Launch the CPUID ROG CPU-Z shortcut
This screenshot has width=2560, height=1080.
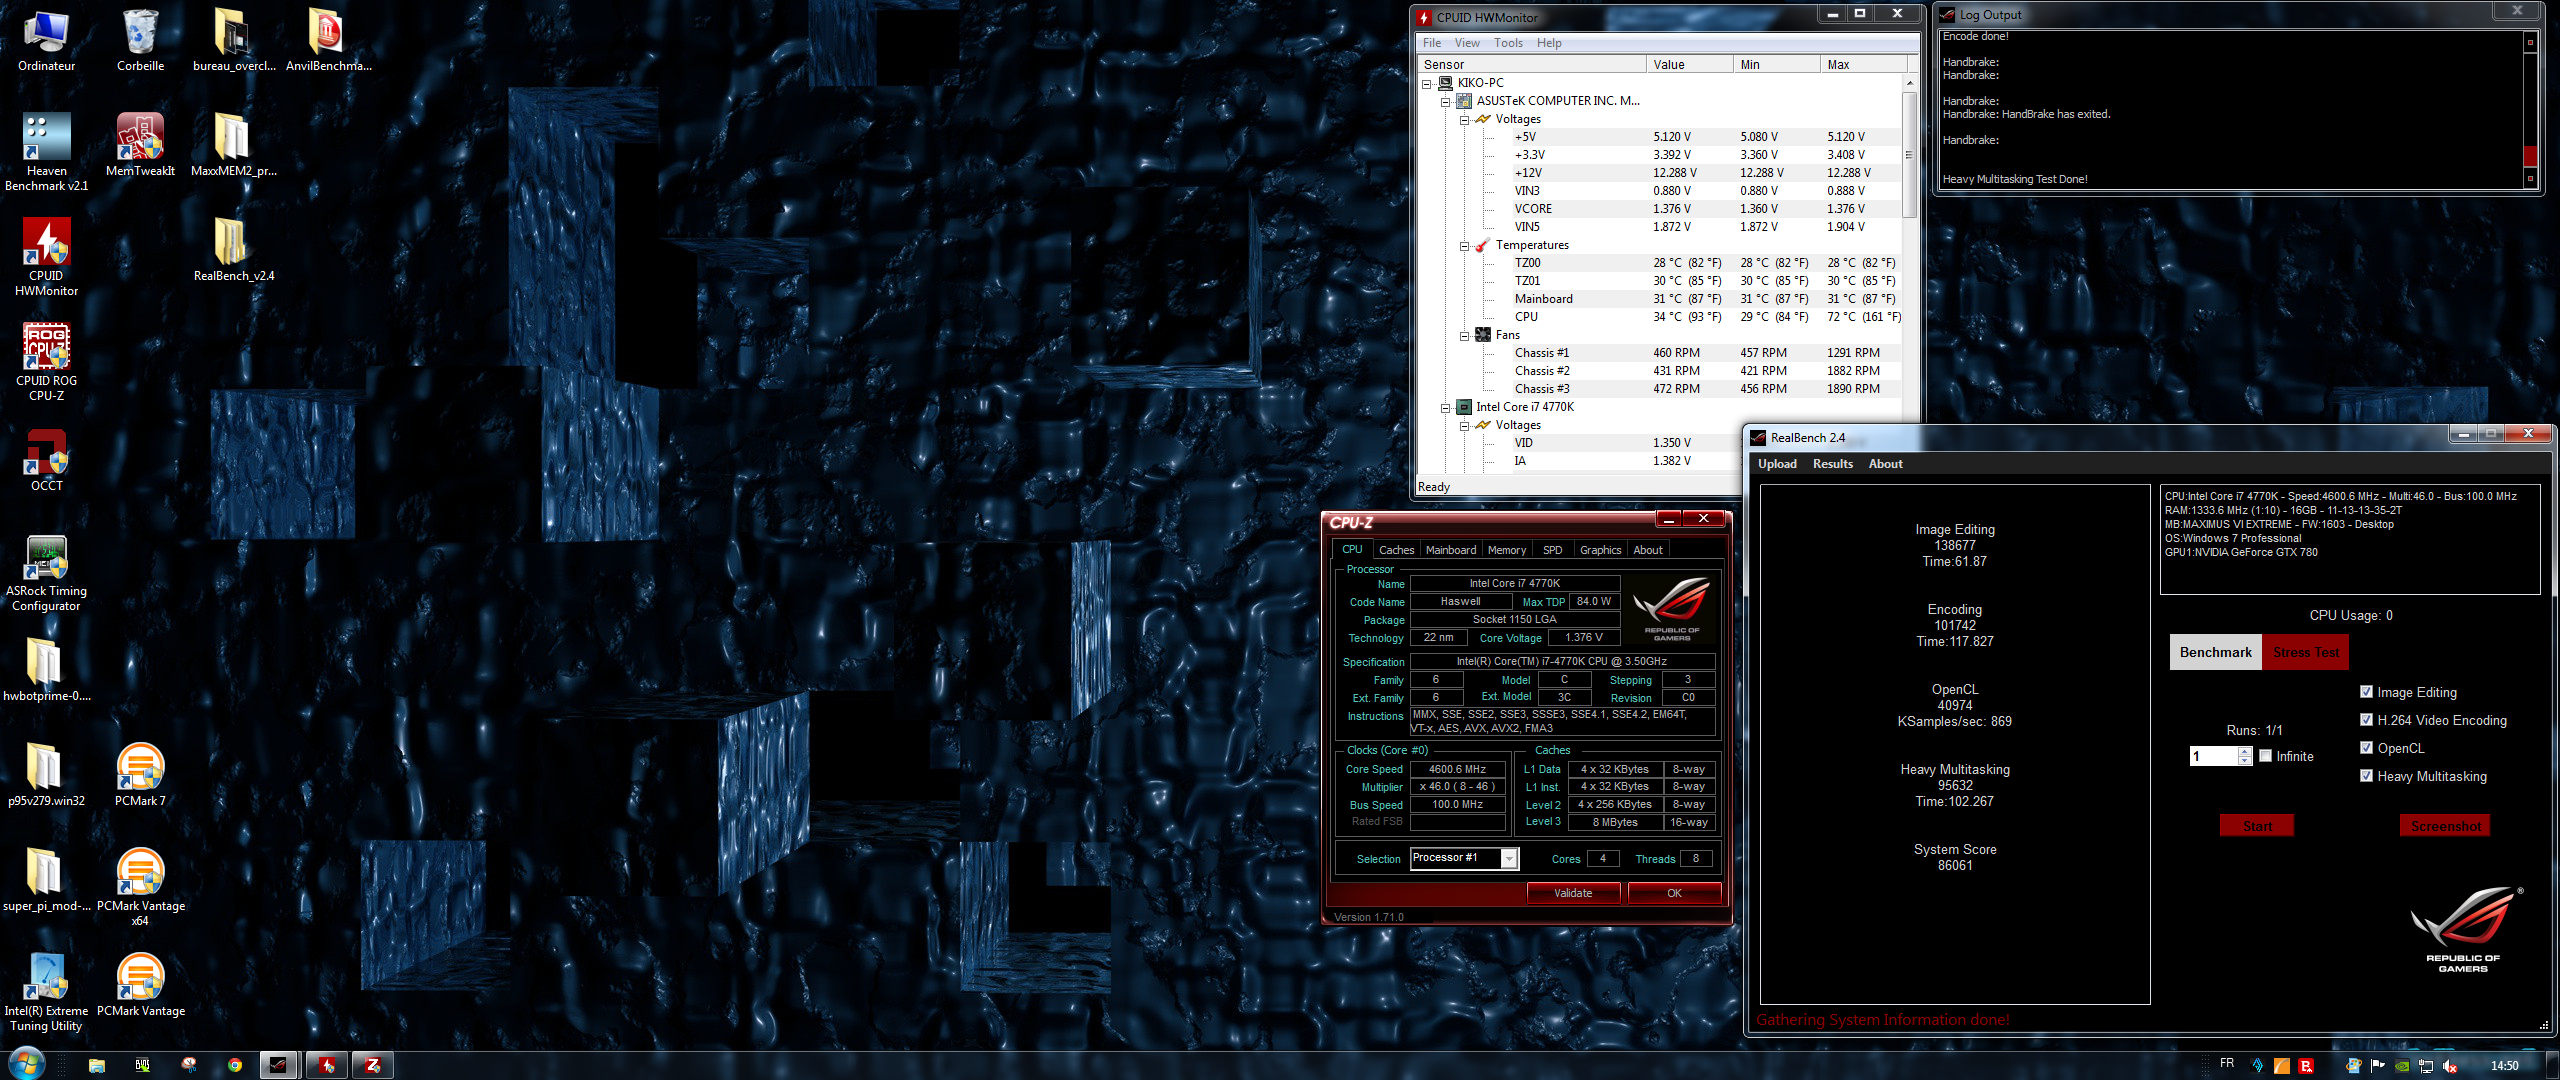pos(46,362)
